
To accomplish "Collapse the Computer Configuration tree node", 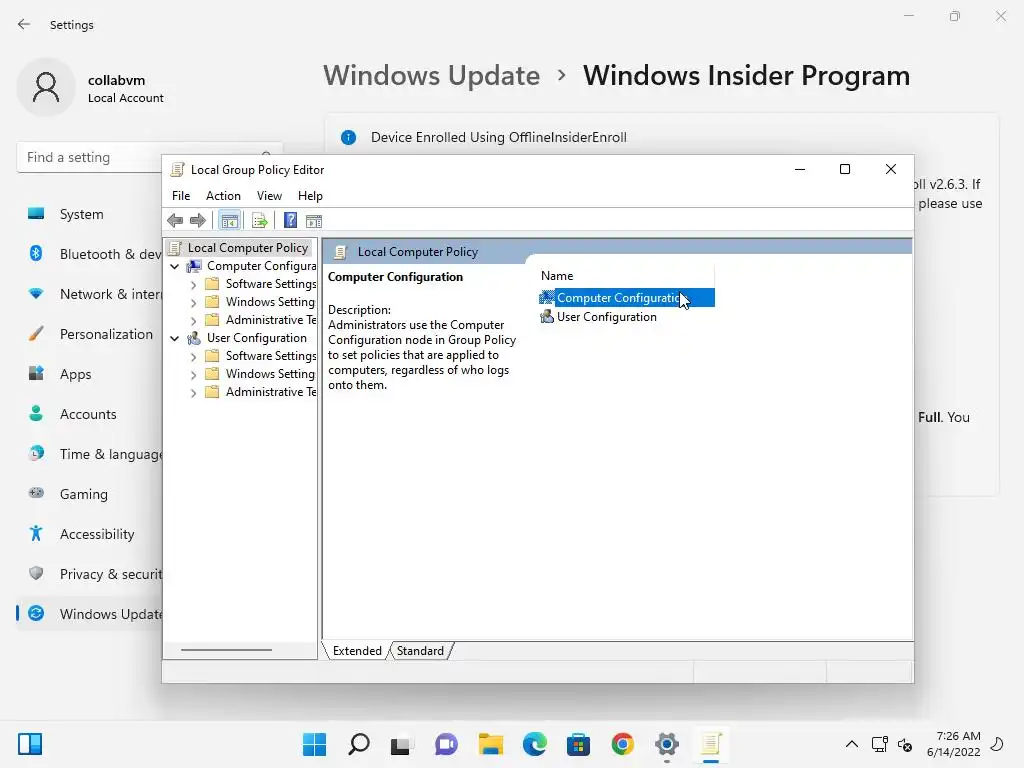I will tap(174, 266).
